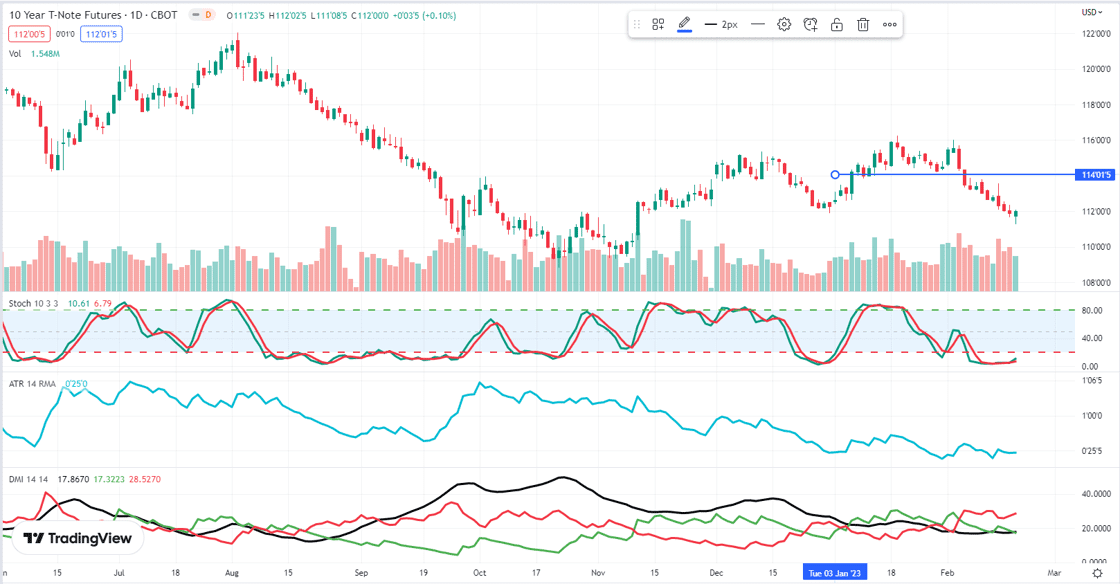This screenshot has width=1120, height=584.
Task: Delete the selected drawing with the trash icon
Action: point(863,24)
